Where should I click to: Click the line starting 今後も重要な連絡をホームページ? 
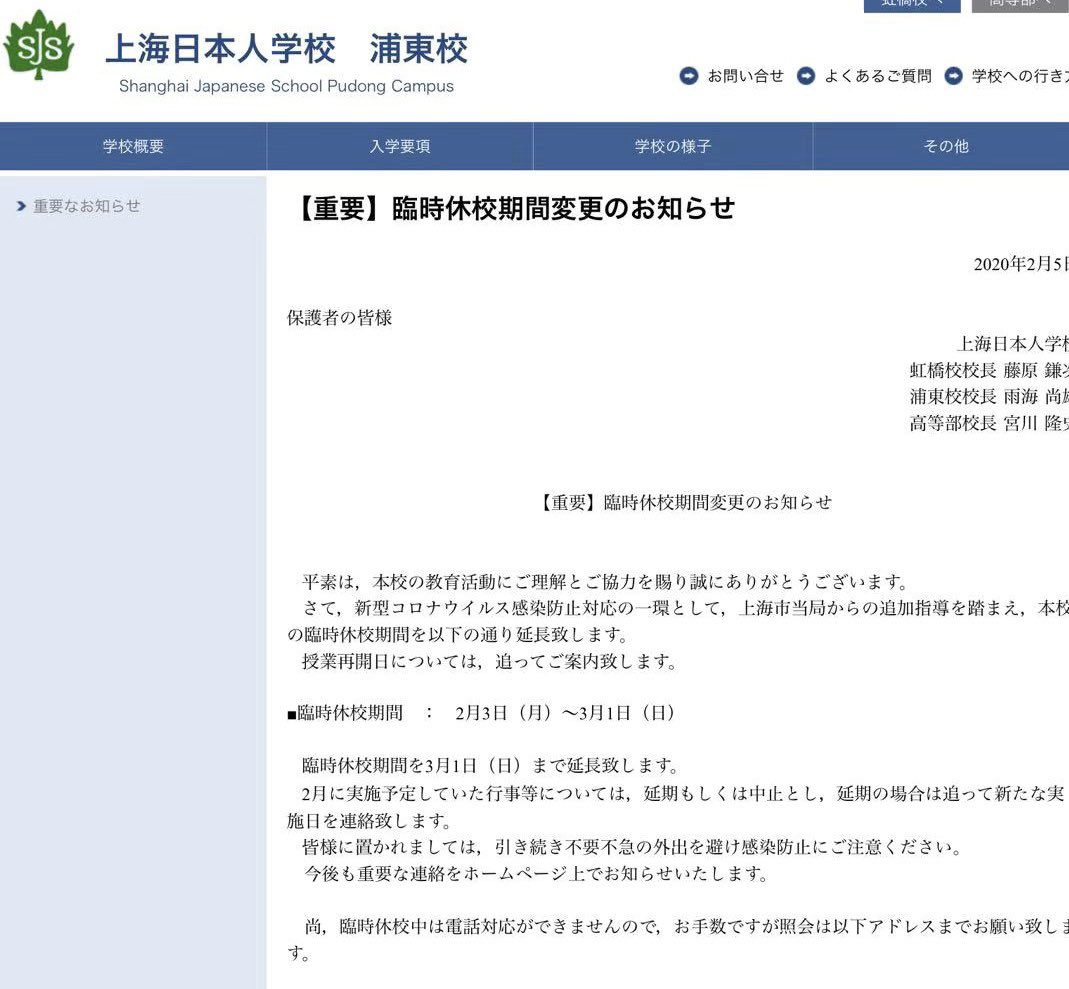pyautogui.click(x=536, y=874)
